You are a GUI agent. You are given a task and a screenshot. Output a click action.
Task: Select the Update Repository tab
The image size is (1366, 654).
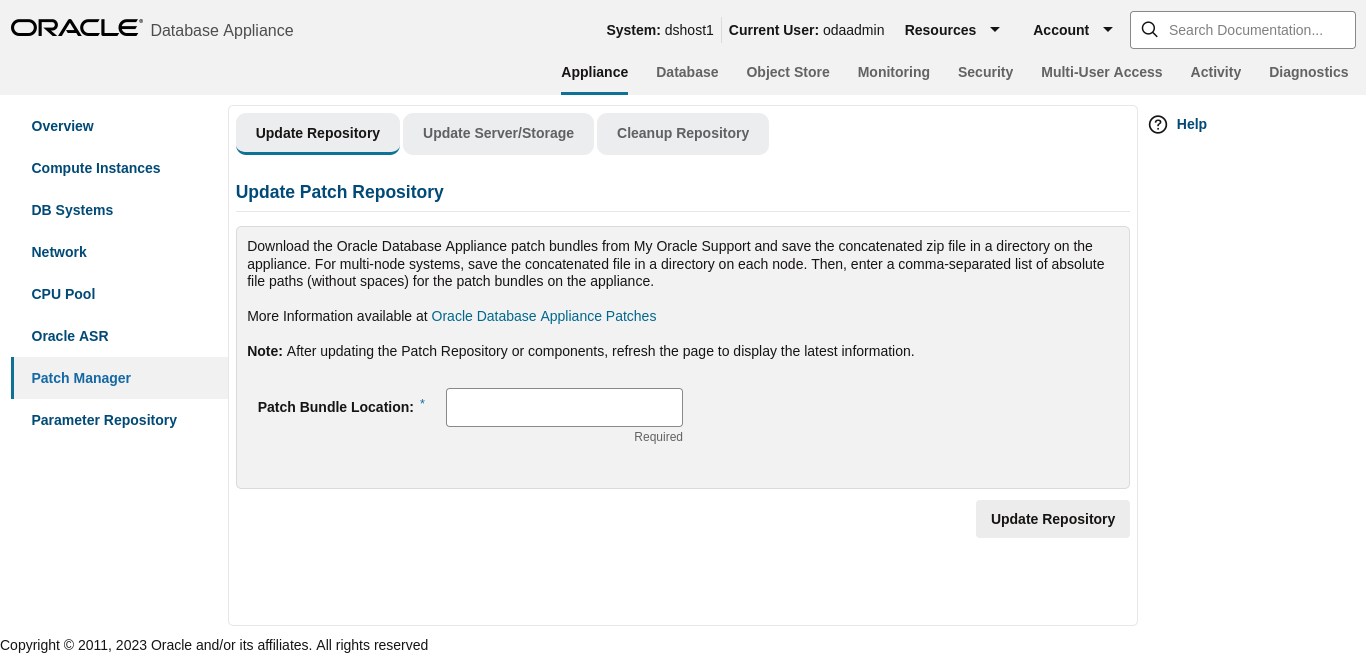(x=317, y=133)
